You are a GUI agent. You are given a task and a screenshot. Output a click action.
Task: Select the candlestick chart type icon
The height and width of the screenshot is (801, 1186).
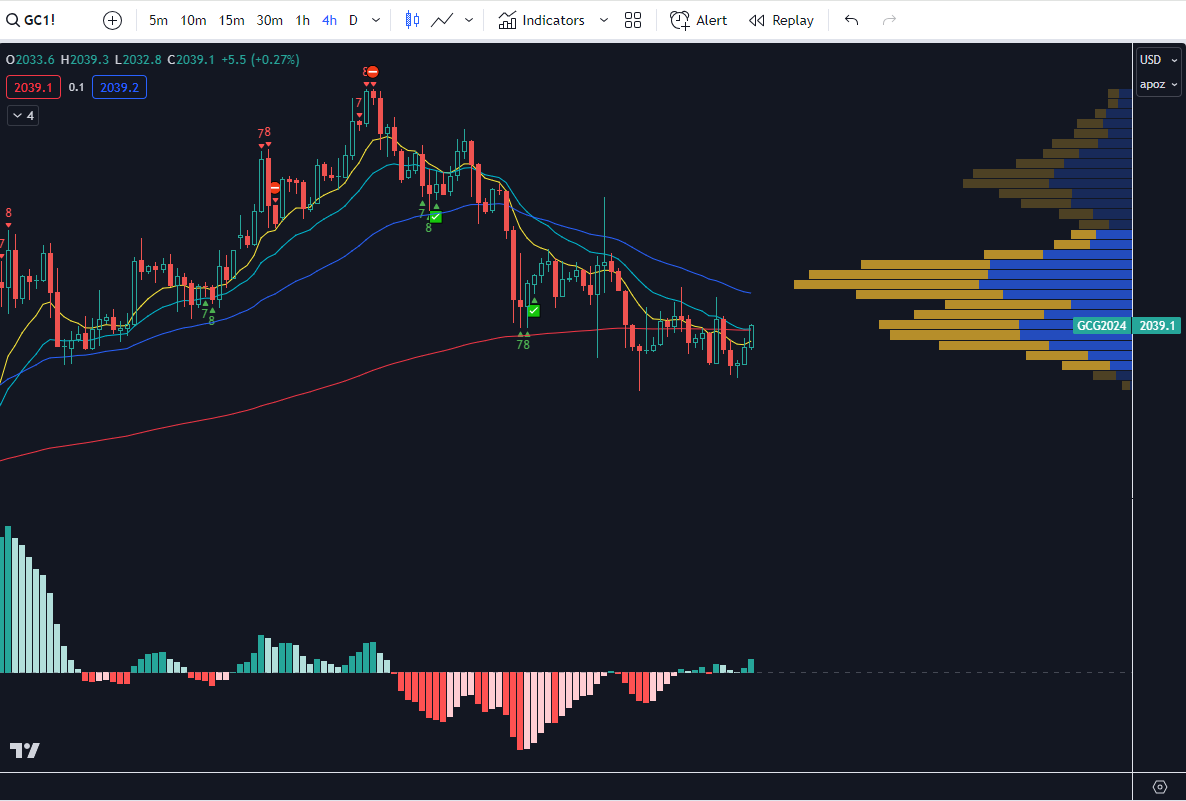(412, 20)
